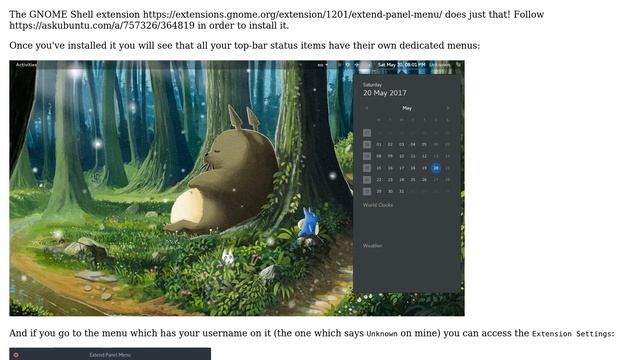The height and width of the screenshot is (360, 640).
Task: Click the 'Unknown' code text in paragraph
Action: point(382,334)
